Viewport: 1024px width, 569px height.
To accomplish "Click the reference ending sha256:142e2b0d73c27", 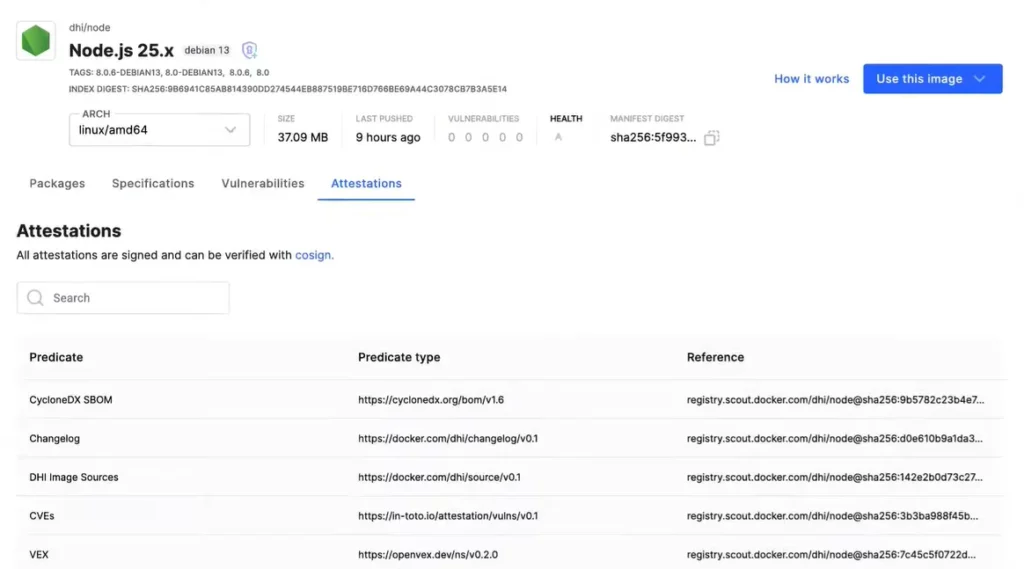I will (x=835, y=477).
